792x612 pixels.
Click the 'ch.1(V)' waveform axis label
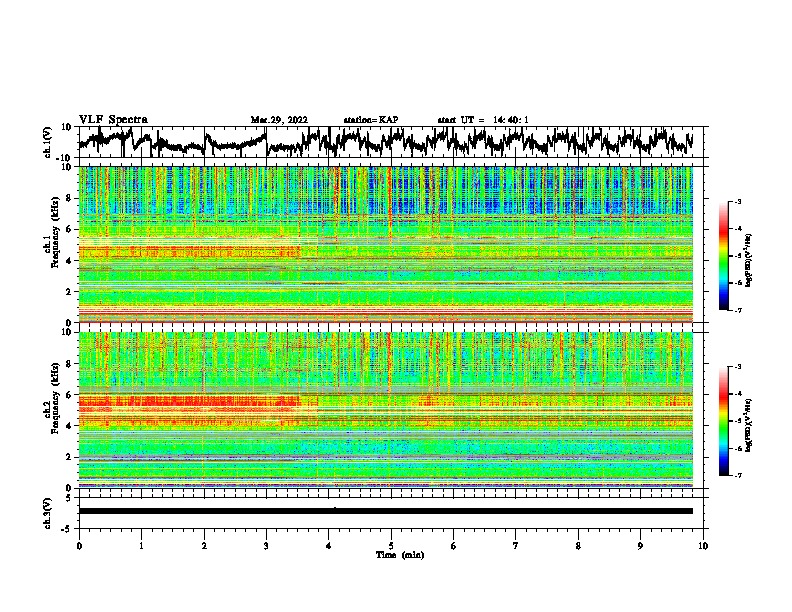48,142
